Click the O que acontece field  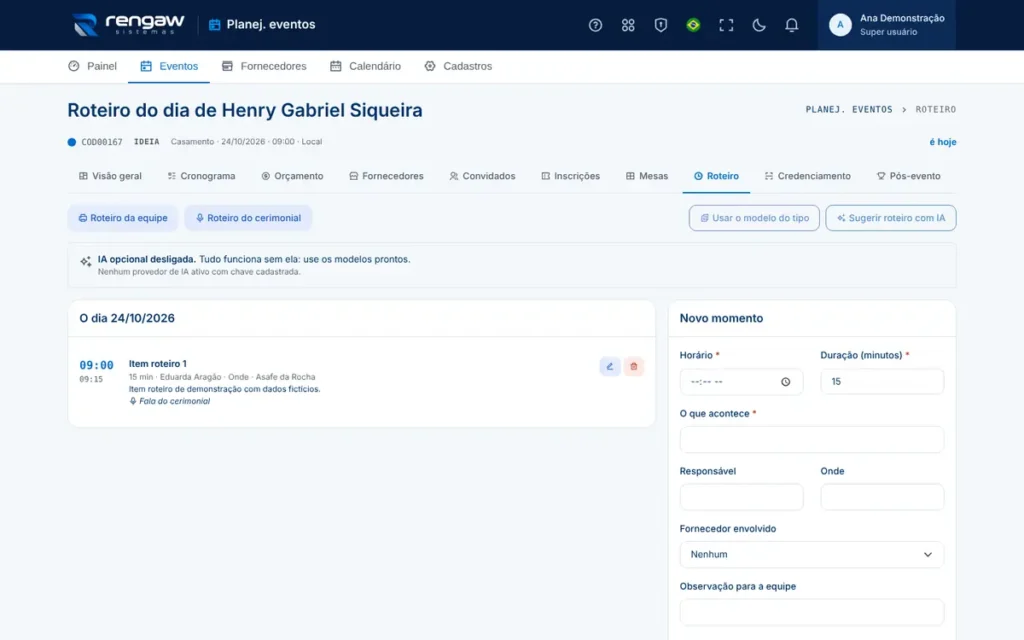pyautogui.click(x=812, y=440)
